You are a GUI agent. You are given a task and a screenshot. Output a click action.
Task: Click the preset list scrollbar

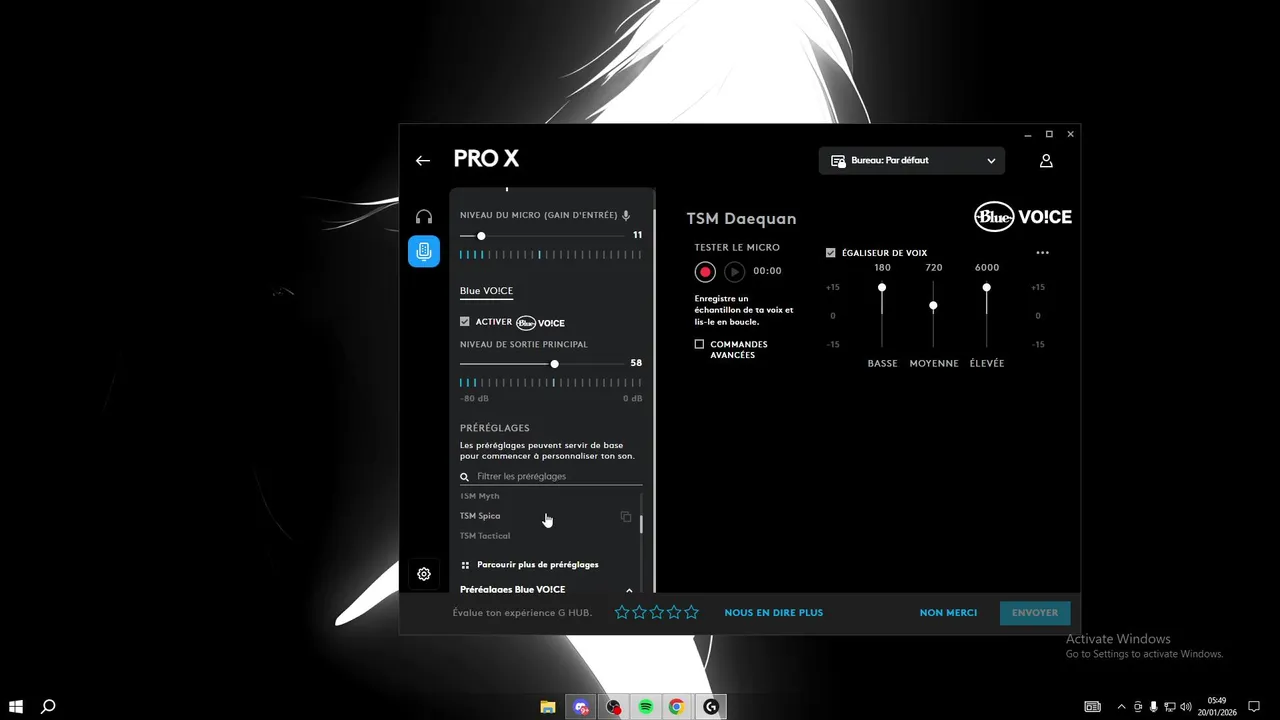641,524
